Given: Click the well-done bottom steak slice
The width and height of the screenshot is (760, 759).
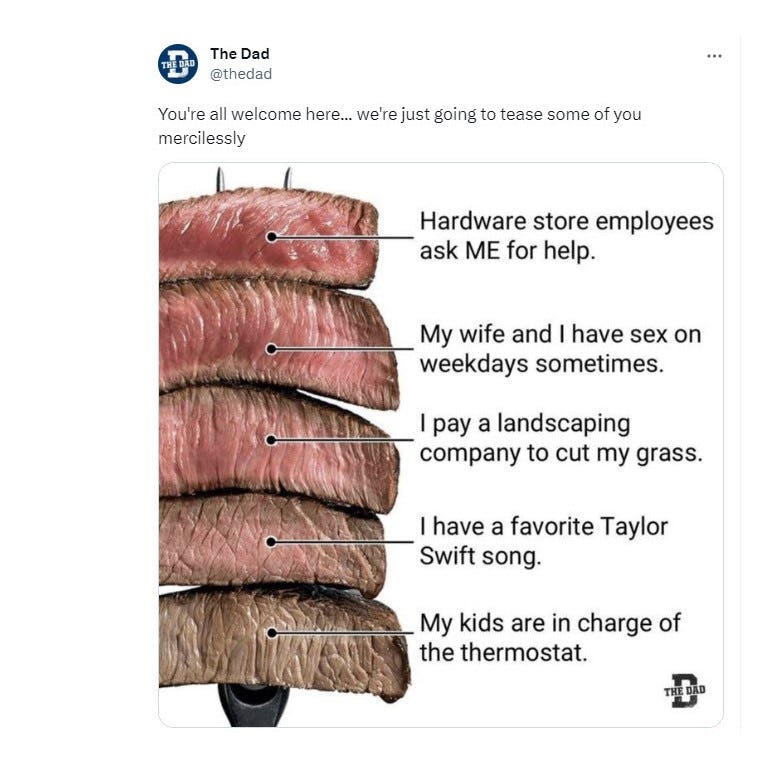Looking at the screenshot, I should click(220, 635).
